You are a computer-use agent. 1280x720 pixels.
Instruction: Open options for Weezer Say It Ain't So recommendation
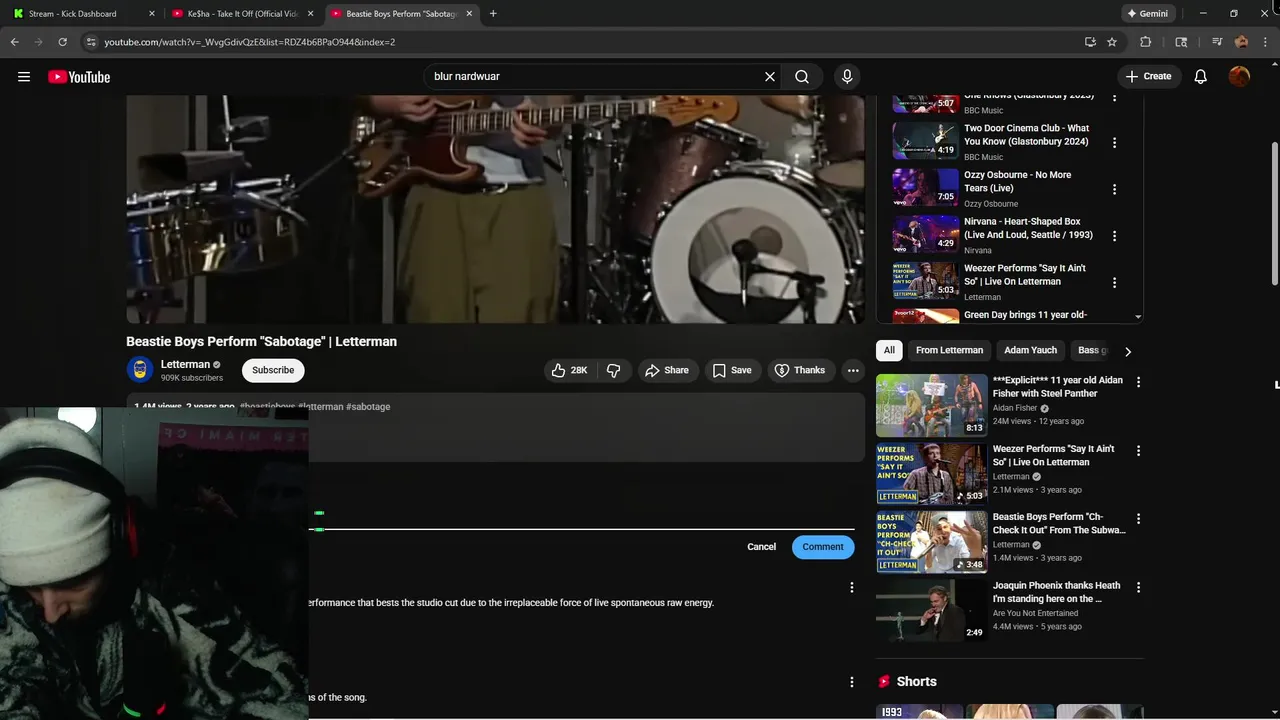pyautogui.click(x=1138, y=451)
